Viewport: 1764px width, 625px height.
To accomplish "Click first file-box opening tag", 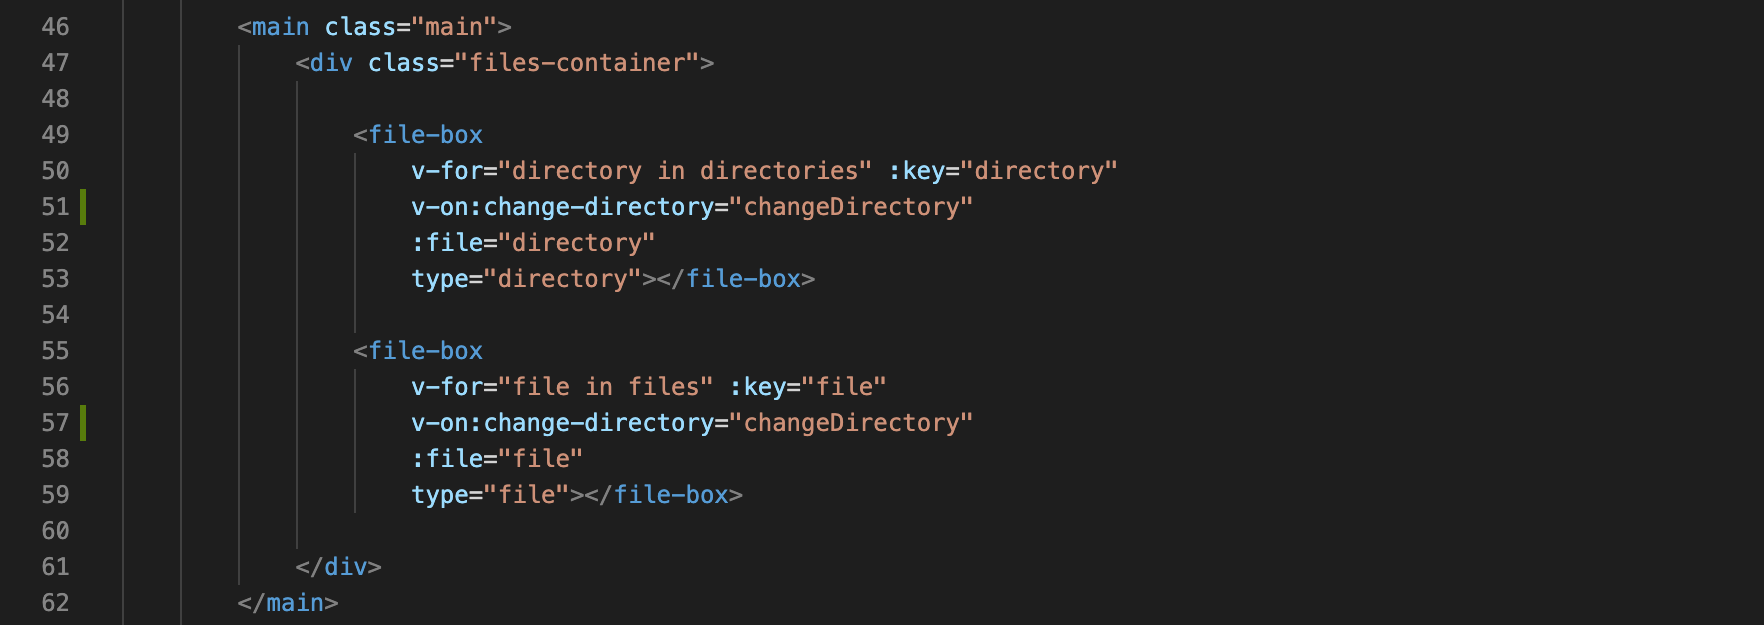I will pos(418,135).
